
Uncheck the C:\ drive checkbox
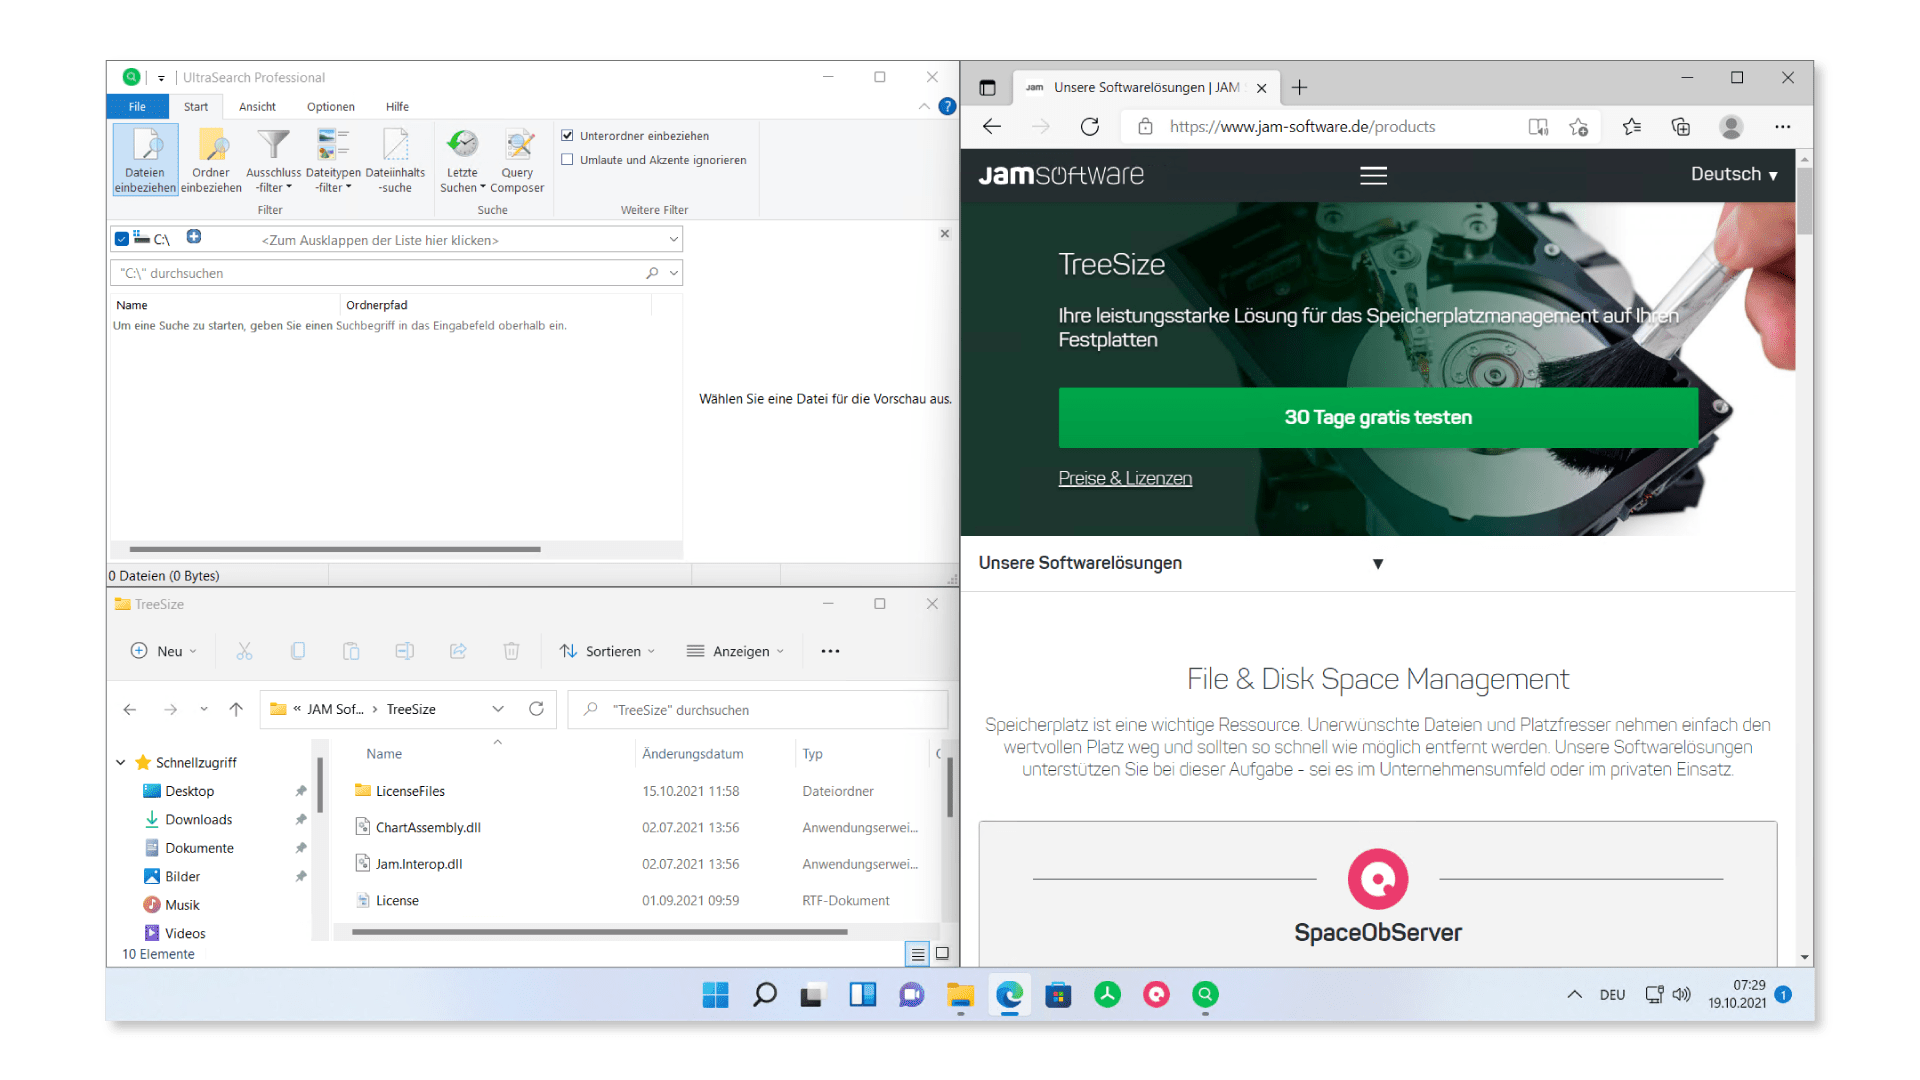coord(122,239)
